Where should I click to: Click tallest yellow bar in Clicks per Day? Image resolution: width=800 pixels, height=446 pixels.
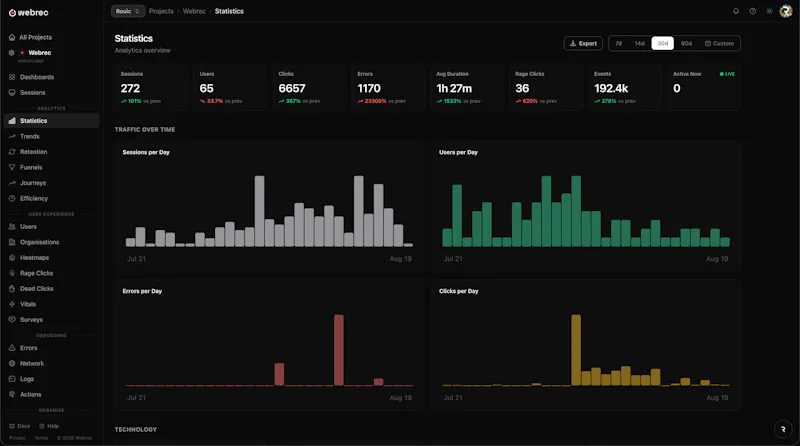coord(576,350)
